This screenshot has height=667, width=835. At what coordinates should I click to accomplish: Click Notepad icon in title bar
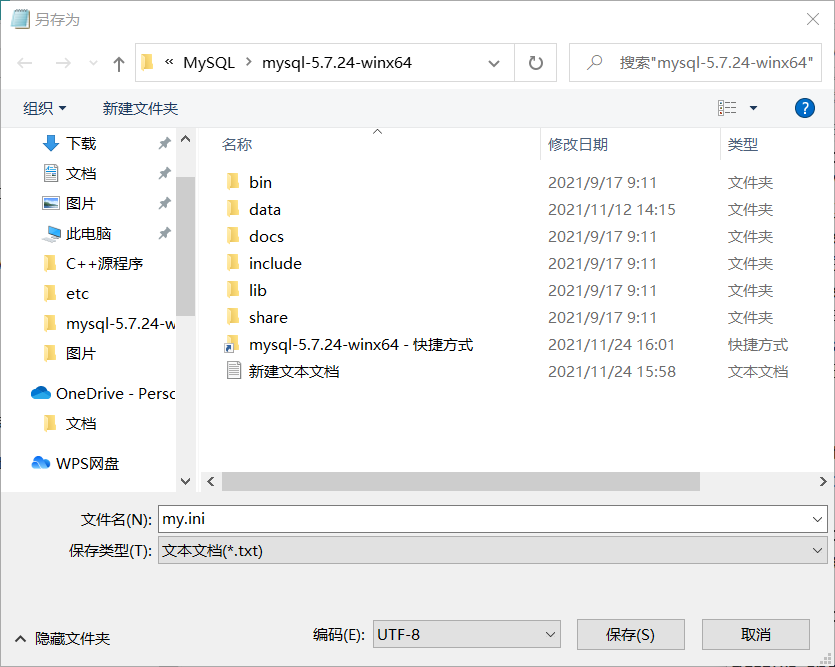(x=20, y=19)
